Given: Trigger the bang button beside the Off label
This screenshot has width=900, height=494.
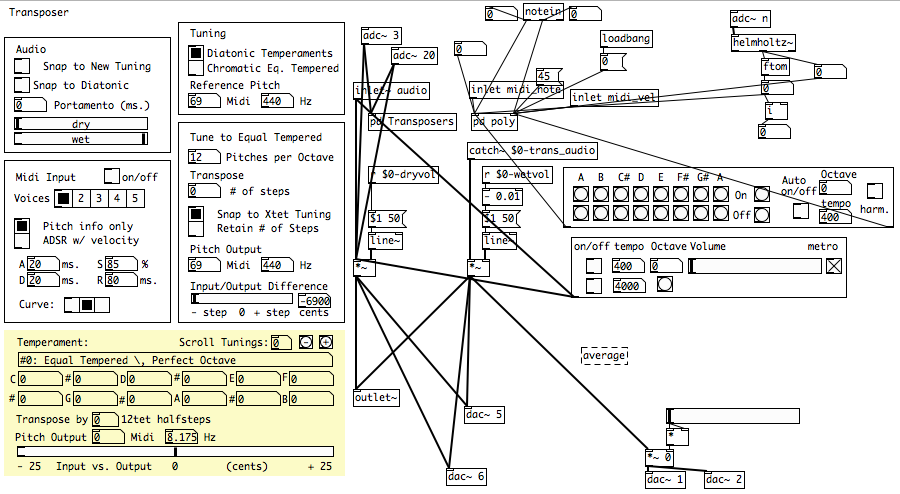Looking at the screenshot, I should (762, 213).
